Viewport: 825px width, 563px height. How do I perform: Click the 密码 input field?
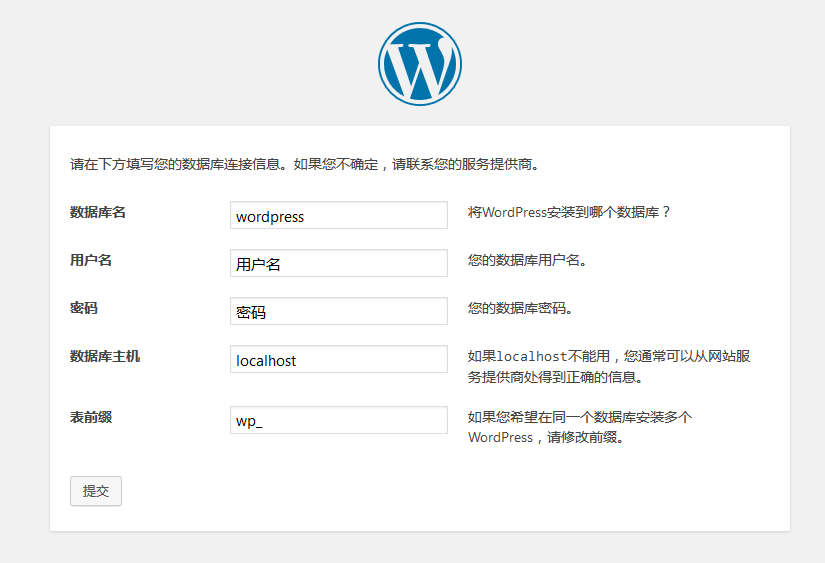coord(339,311)
